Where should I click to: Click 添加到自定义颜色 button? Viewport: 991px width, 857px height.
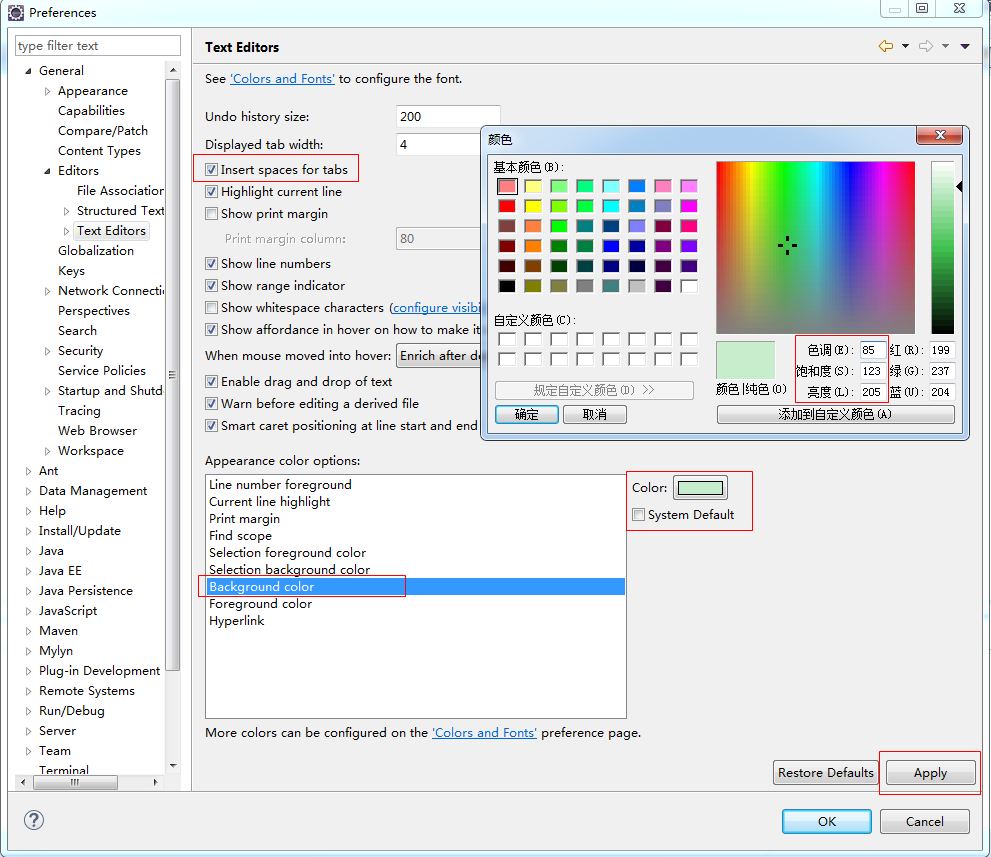click(836, 415)
